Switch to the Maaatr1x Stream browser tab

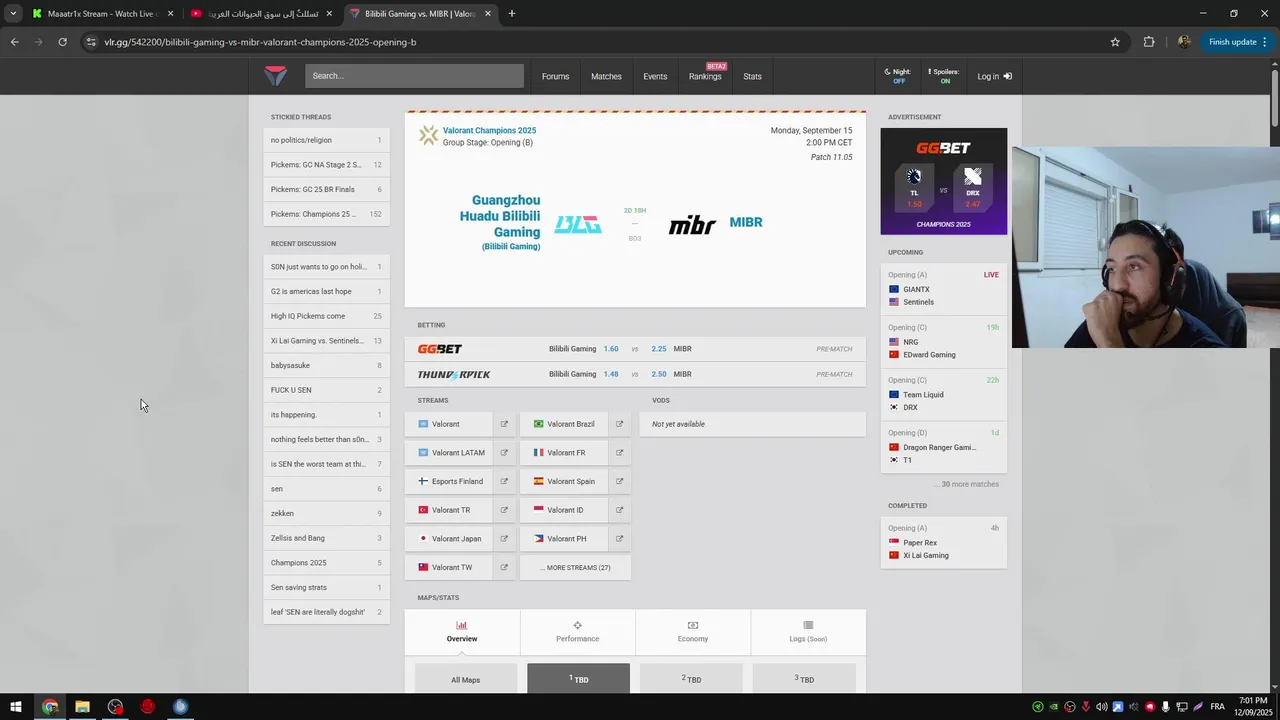click(103, 14)
